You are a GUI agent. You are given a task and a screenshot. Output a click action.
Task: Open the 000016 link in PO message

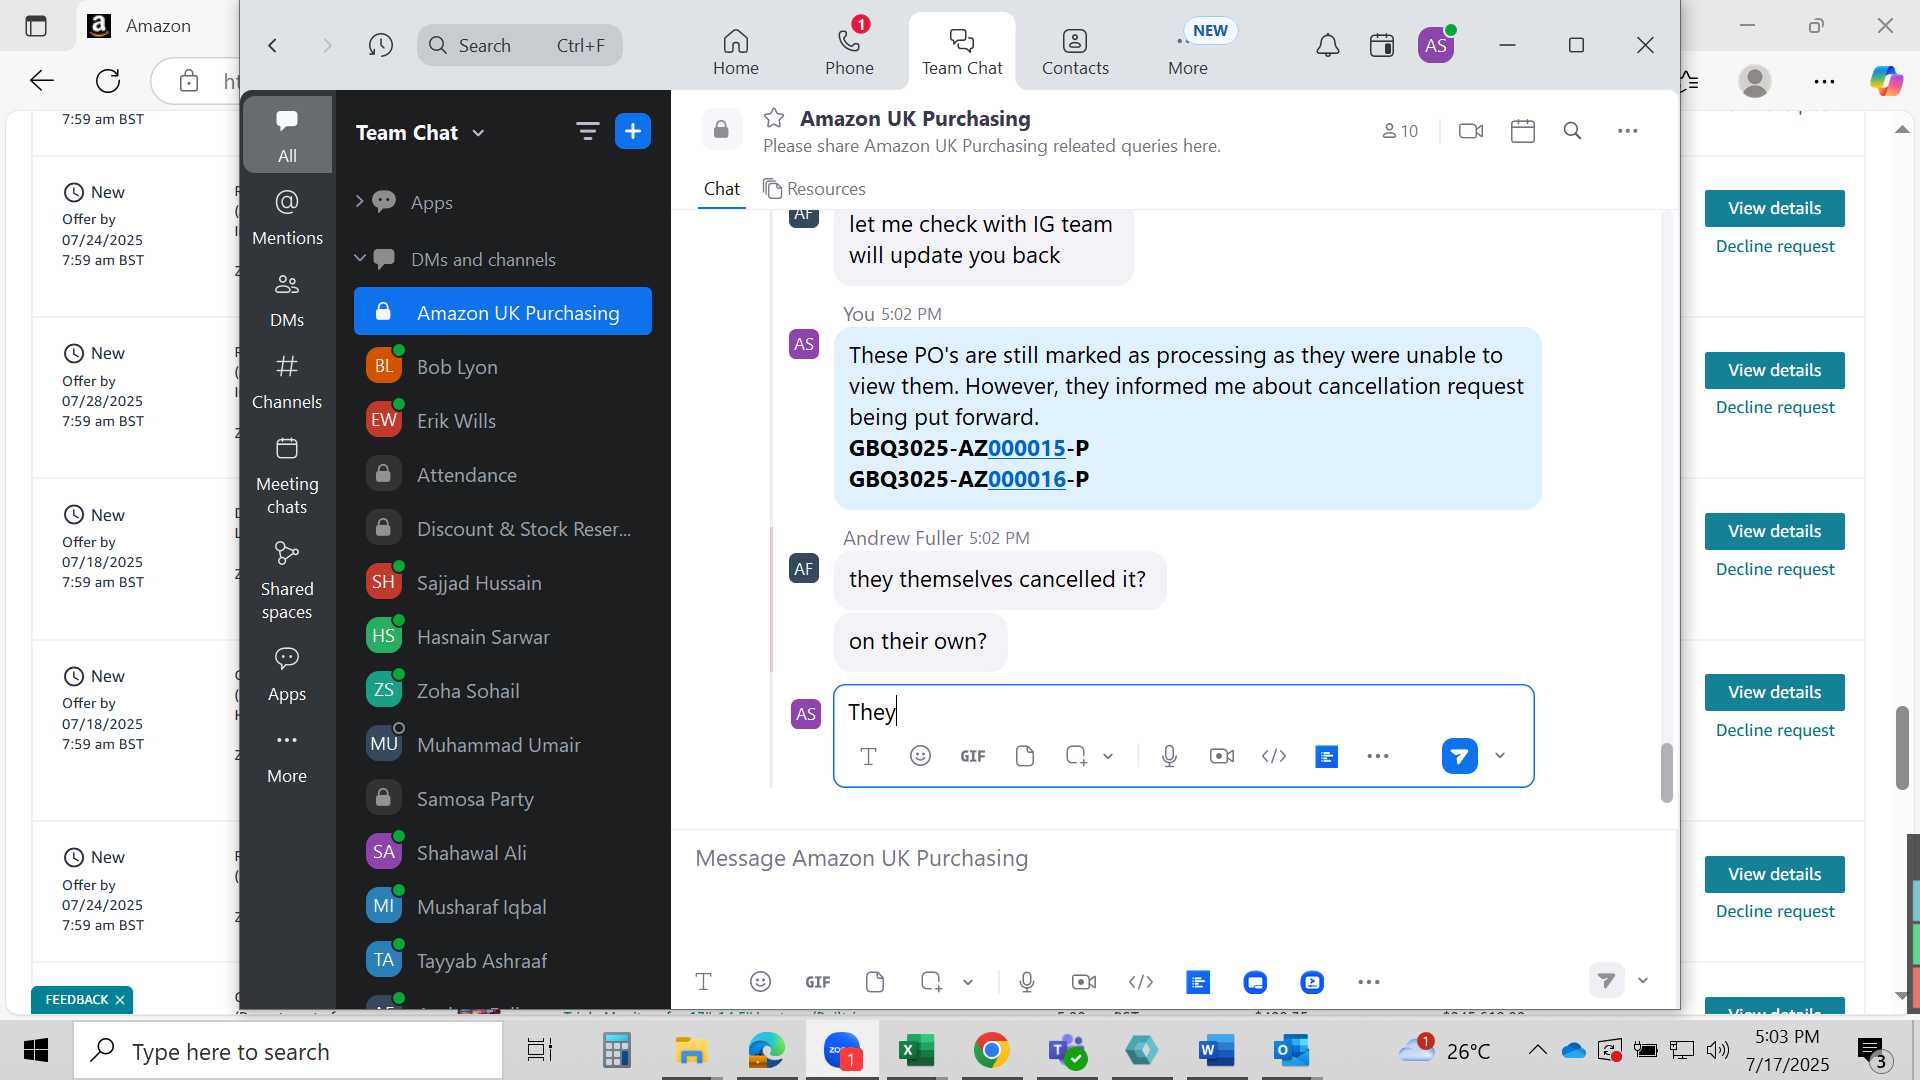click(1027, 479)
